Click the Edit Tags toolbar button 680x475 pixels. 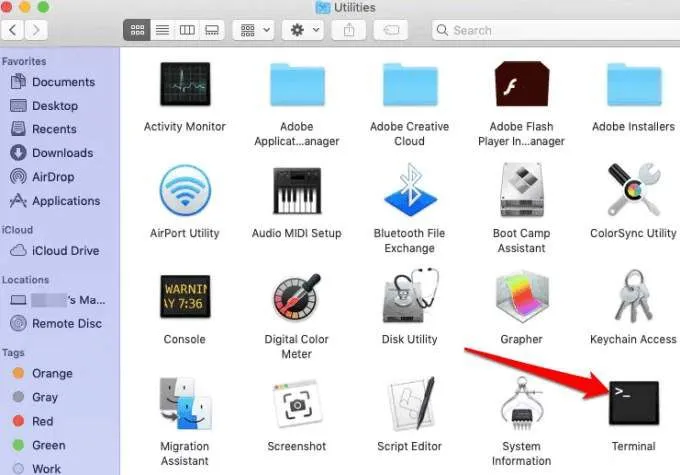coord(391,30)
